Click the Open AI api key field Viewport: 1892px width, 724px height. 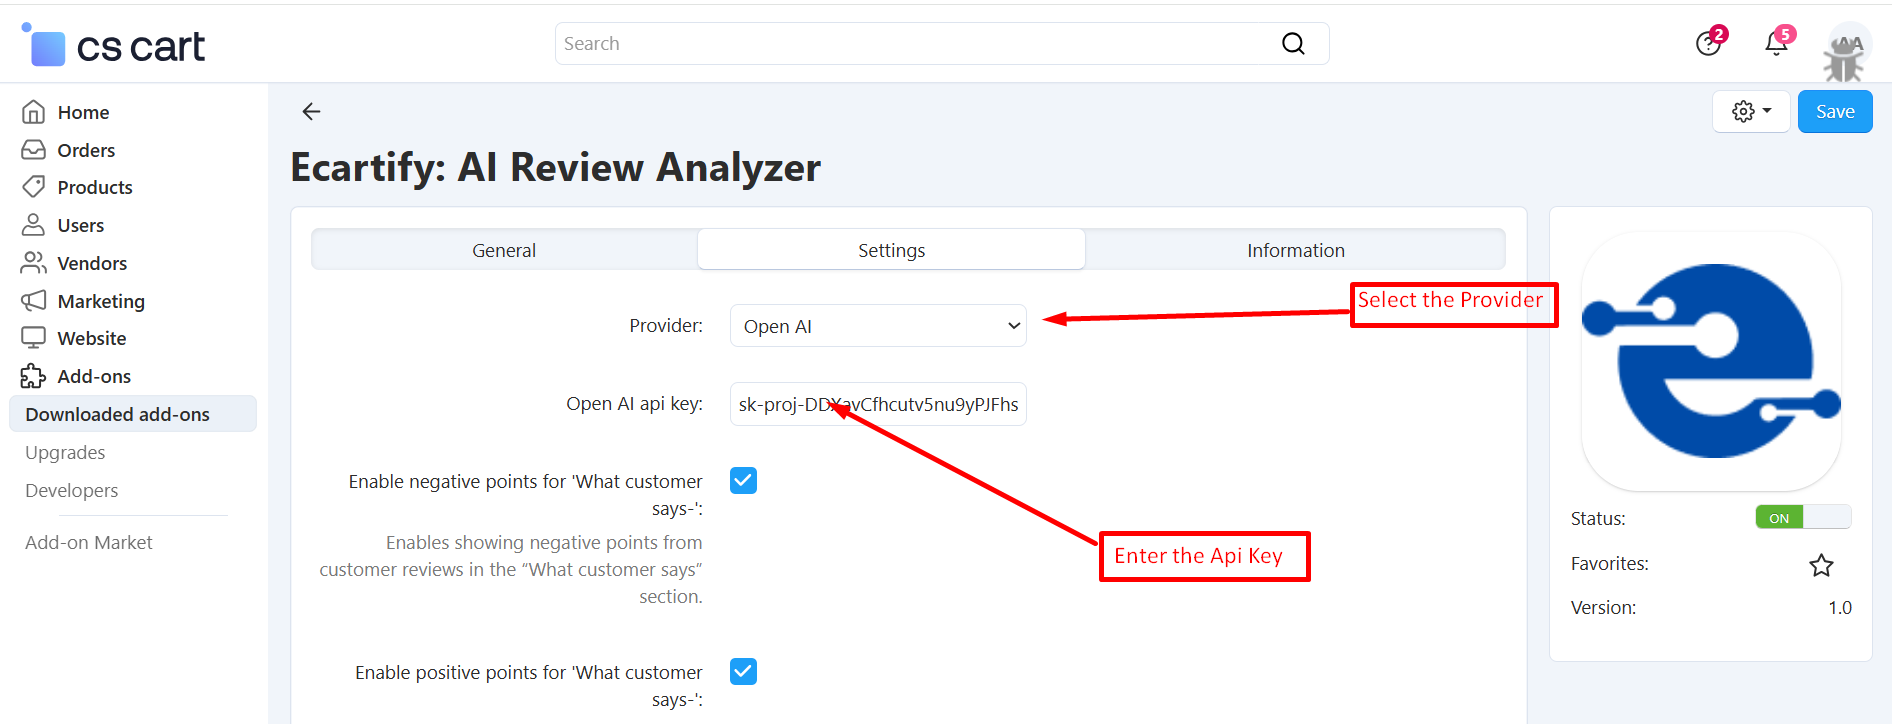(x=878, y=404)
